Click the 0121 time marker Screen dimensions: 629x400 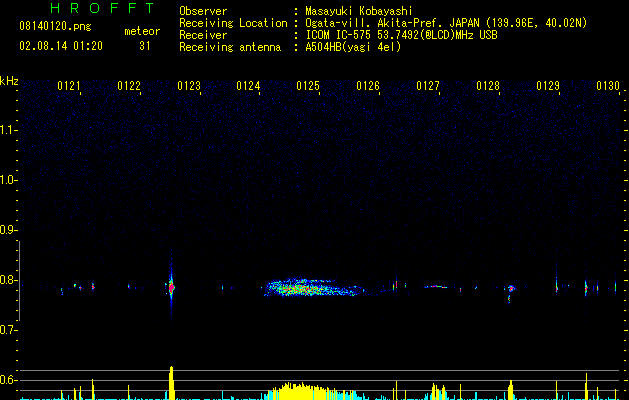click(69, 86)
